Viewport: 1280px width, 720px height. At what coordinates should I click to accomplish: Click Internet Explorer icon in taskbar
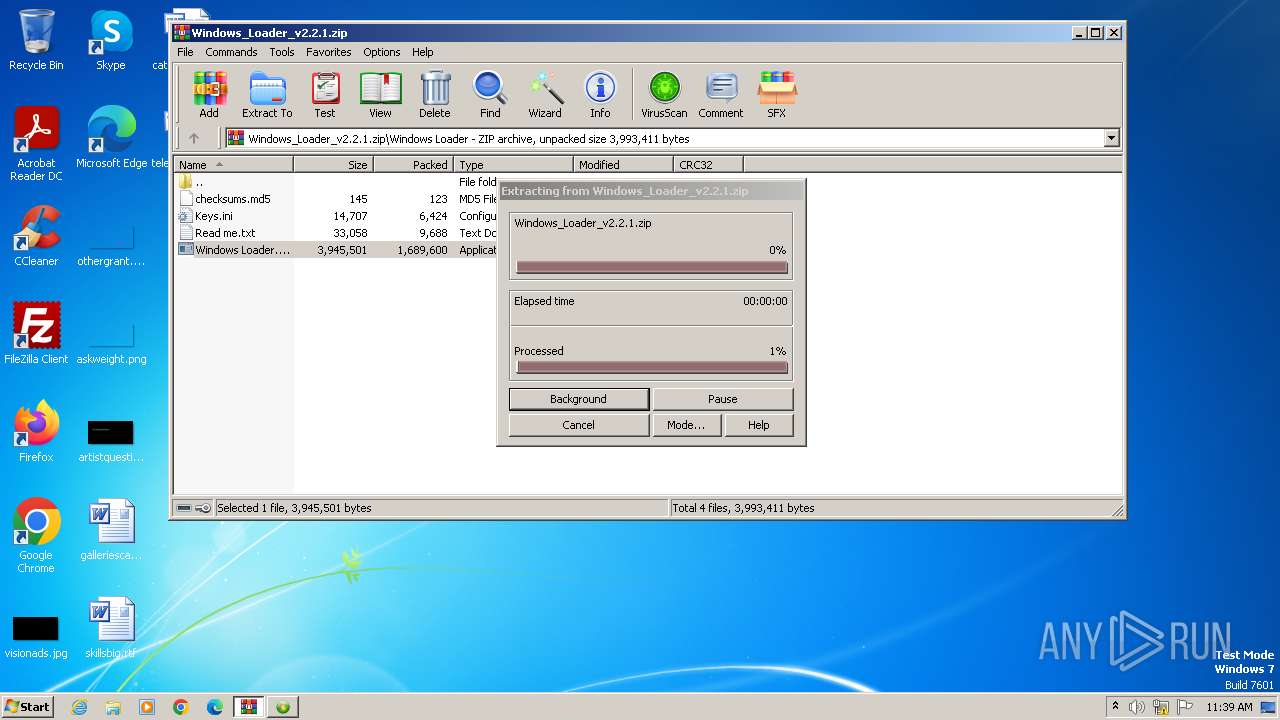79,707
